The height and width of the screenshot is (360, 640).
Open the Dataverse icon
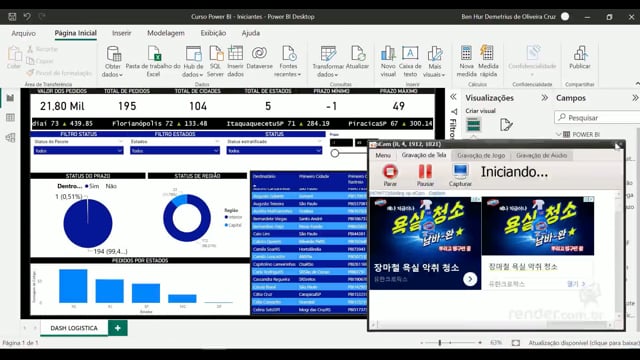259,53
